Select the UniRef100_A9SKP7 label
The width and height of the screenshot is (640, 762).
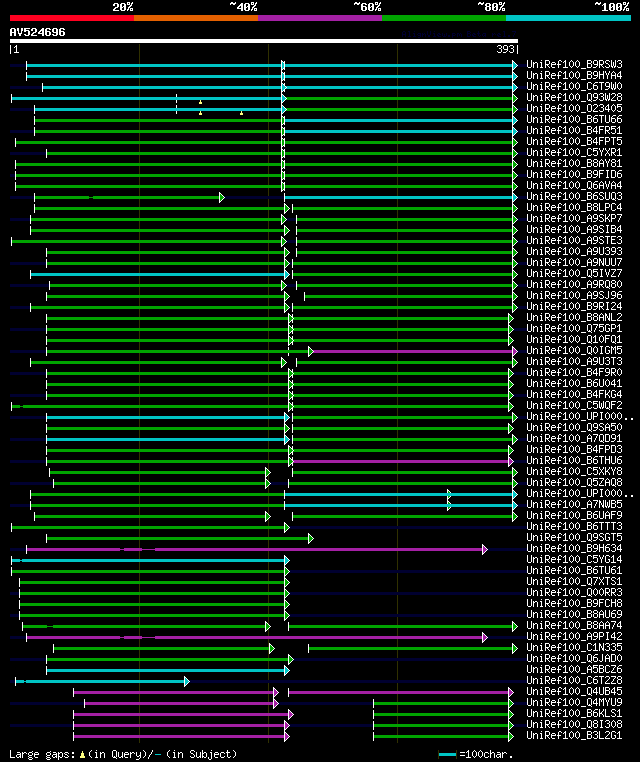(574, 218)
